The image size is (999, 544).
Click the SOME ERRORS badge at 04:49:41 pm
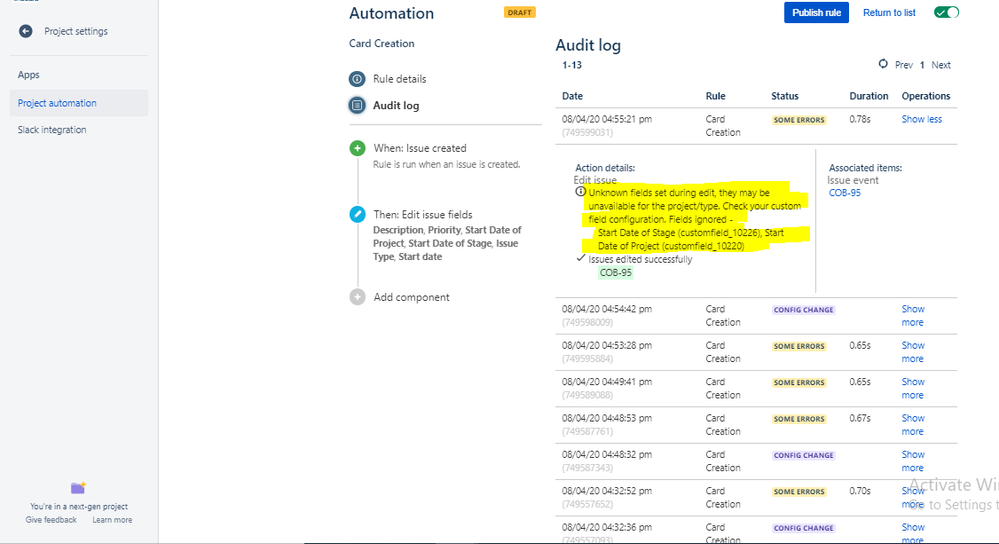coord(799,382)
